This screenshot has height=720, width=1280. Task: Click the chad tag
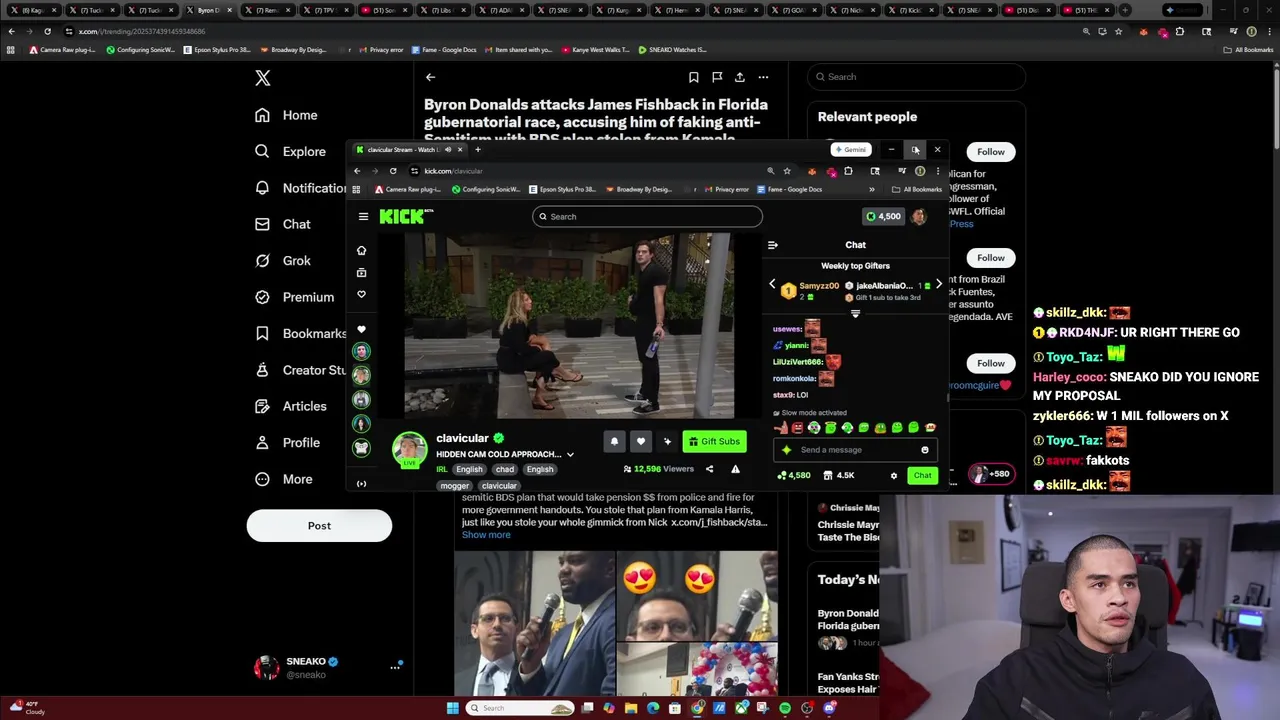(x=505, y=469)
